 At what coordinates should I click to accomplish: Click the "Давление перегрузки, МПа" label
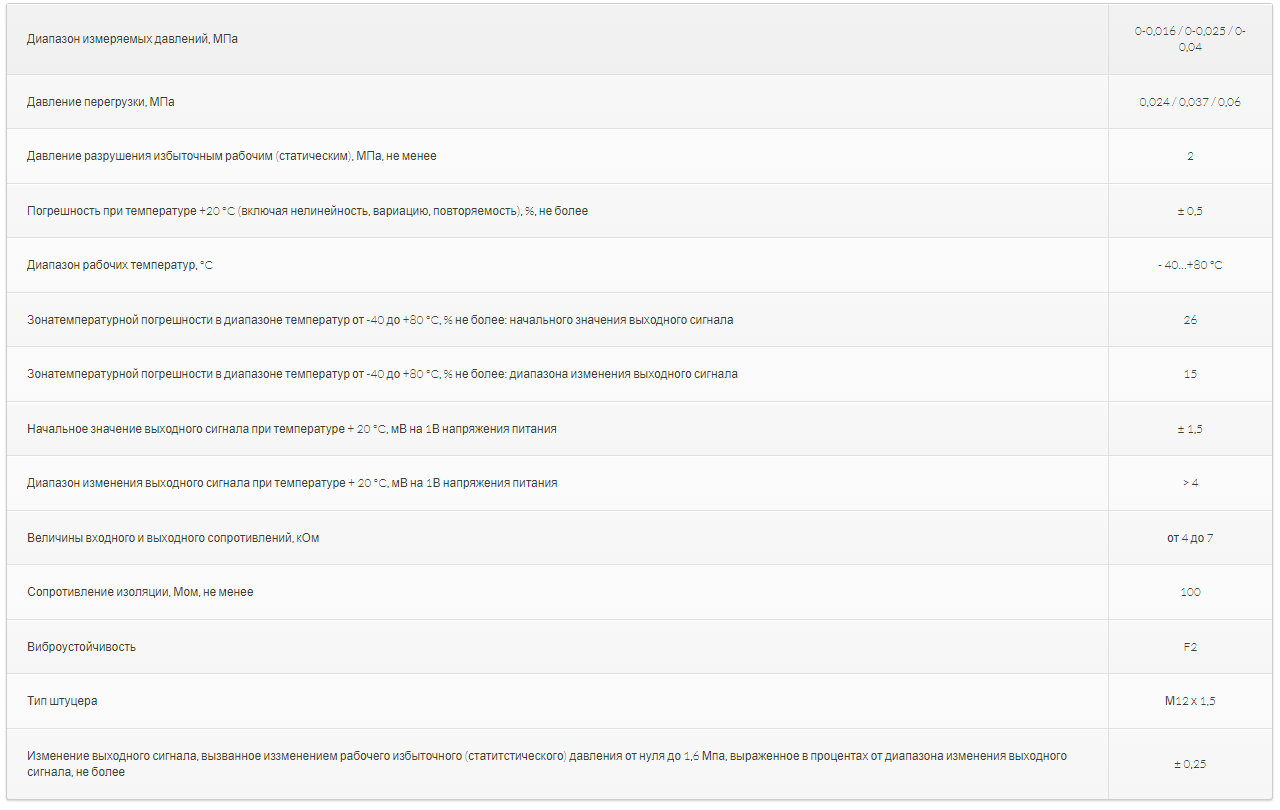pos(101,102)
